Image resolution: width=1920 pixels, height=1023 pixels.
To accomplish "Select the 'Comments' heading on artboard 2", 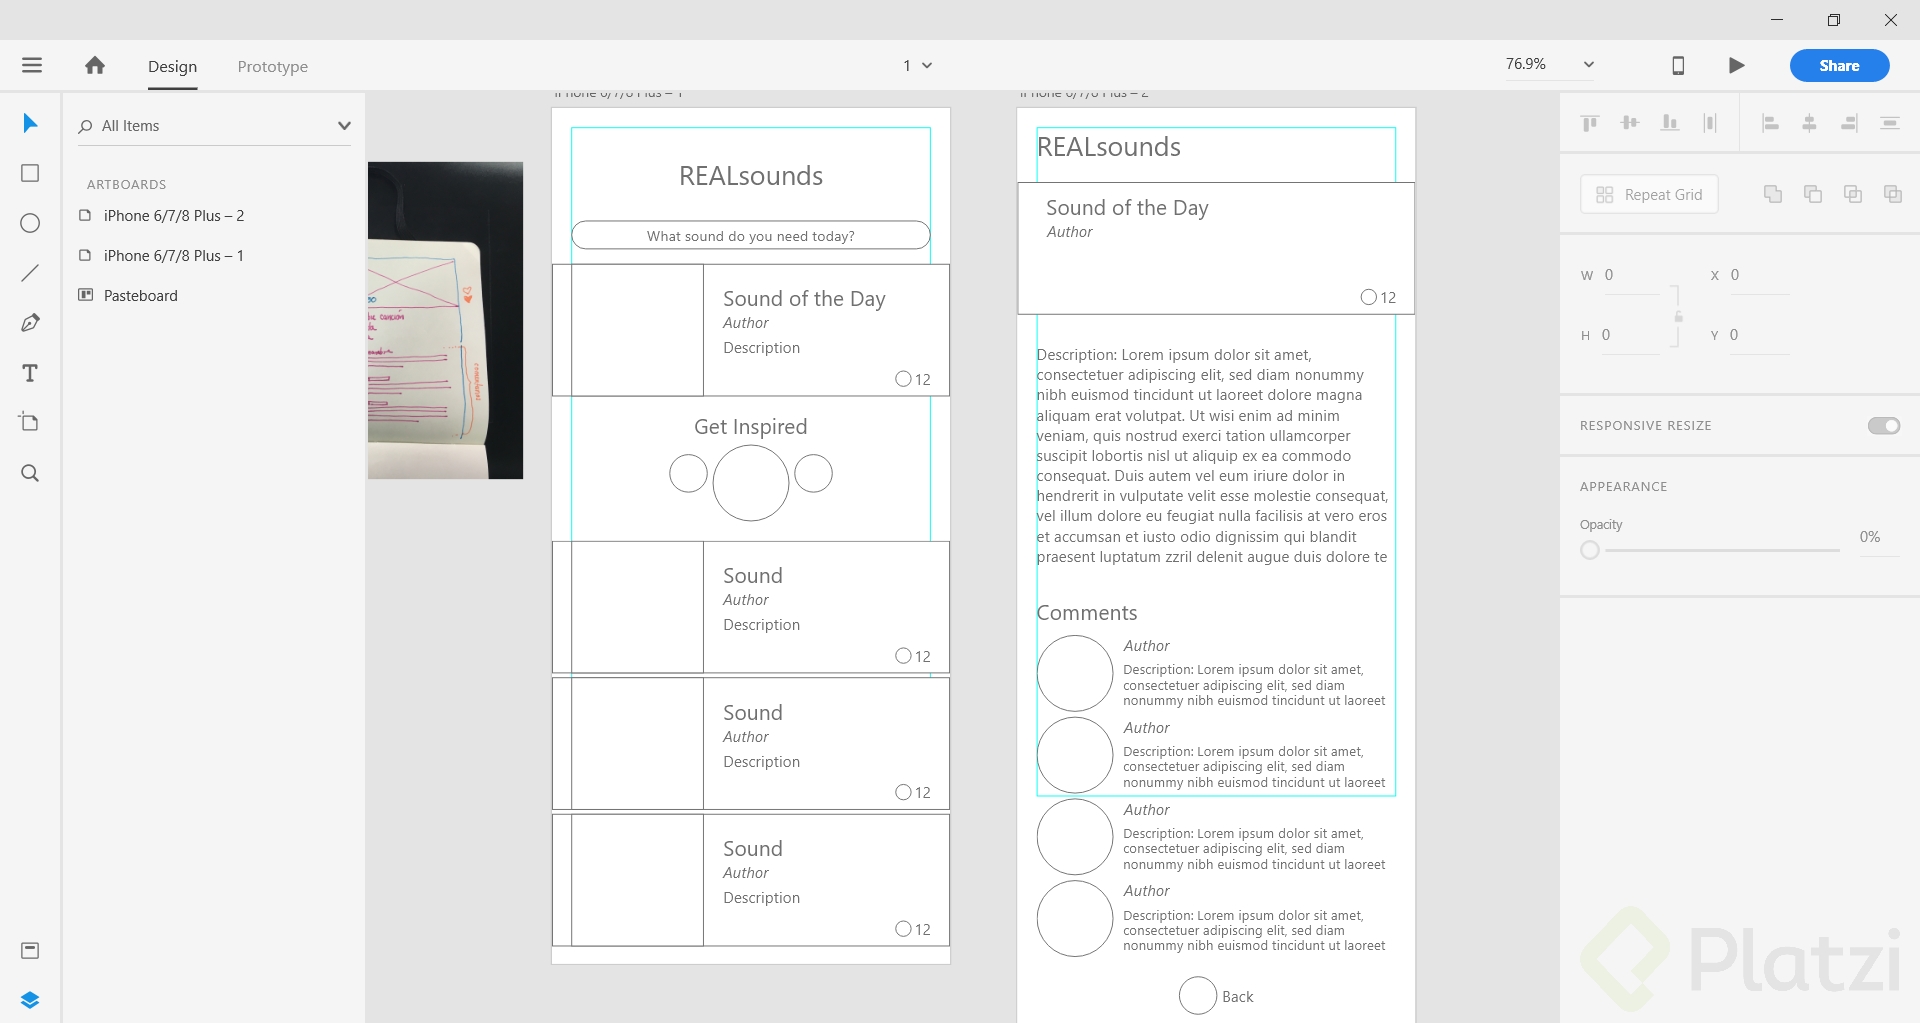I will tap(1087, 613).
